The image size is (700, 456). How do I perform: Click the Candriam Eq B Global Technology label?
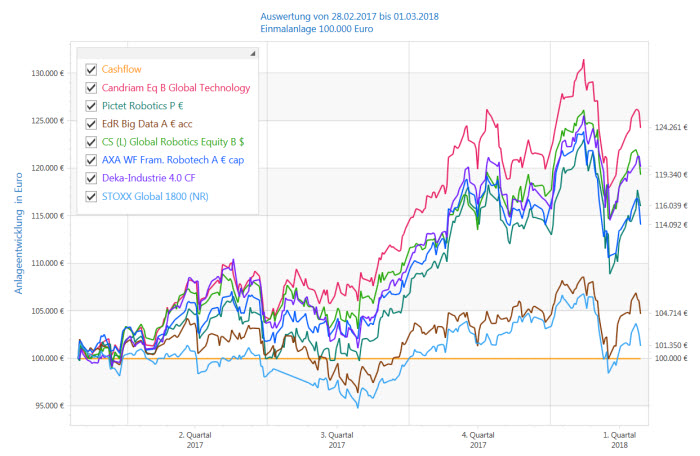click(x=176, y=88)
